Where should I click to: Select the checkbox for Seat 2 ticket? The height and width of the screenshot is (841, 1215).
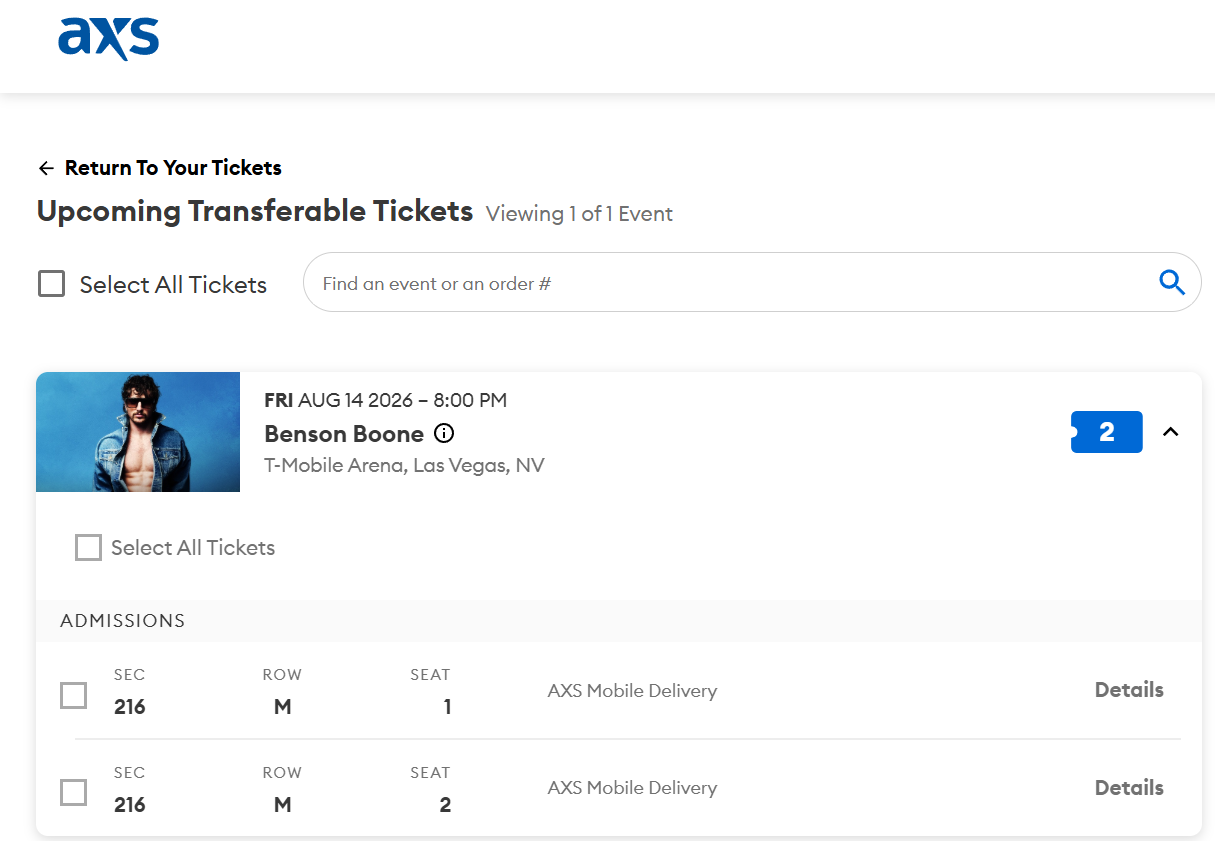(73, 793)
